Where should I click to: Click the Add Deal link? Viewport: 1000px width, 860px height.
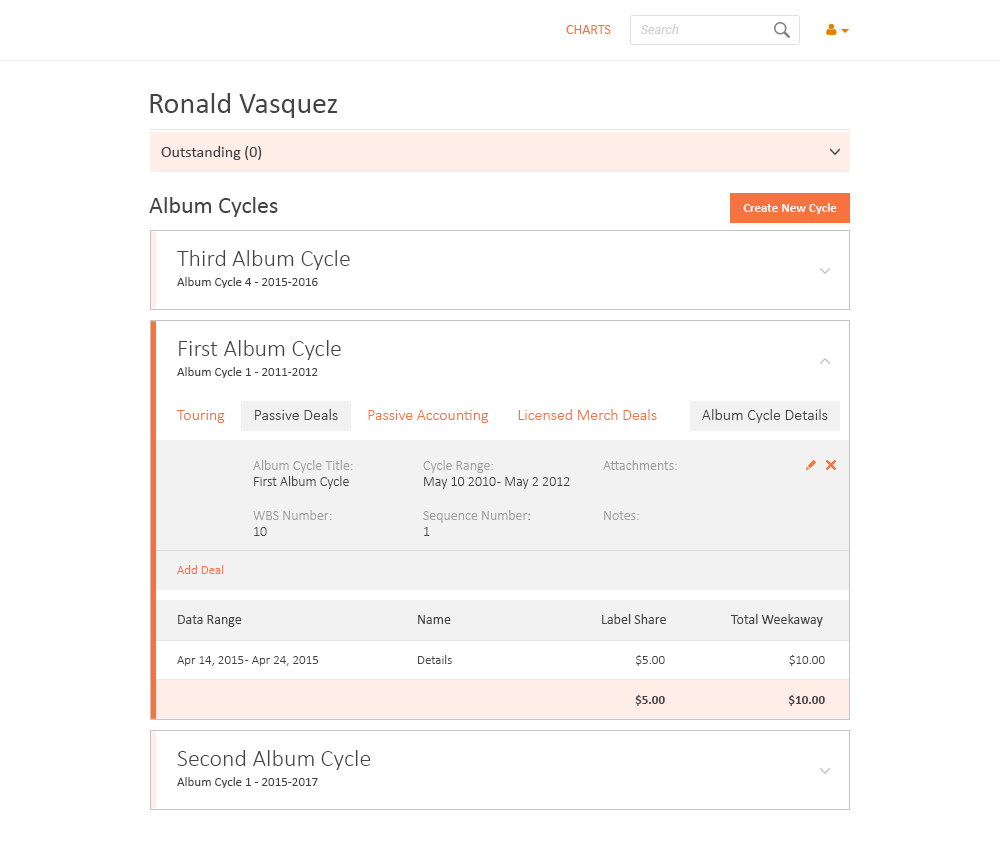[x=201, y=570]
